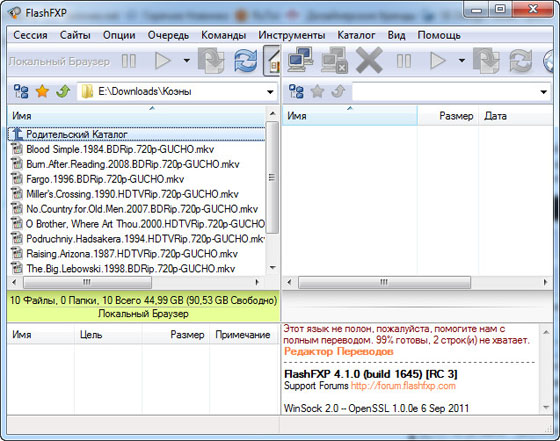Screen dimensions: 560x441
Task: Click the right pane go-up arrow icon
Action: pyautogui.click(x=338, y=91)
